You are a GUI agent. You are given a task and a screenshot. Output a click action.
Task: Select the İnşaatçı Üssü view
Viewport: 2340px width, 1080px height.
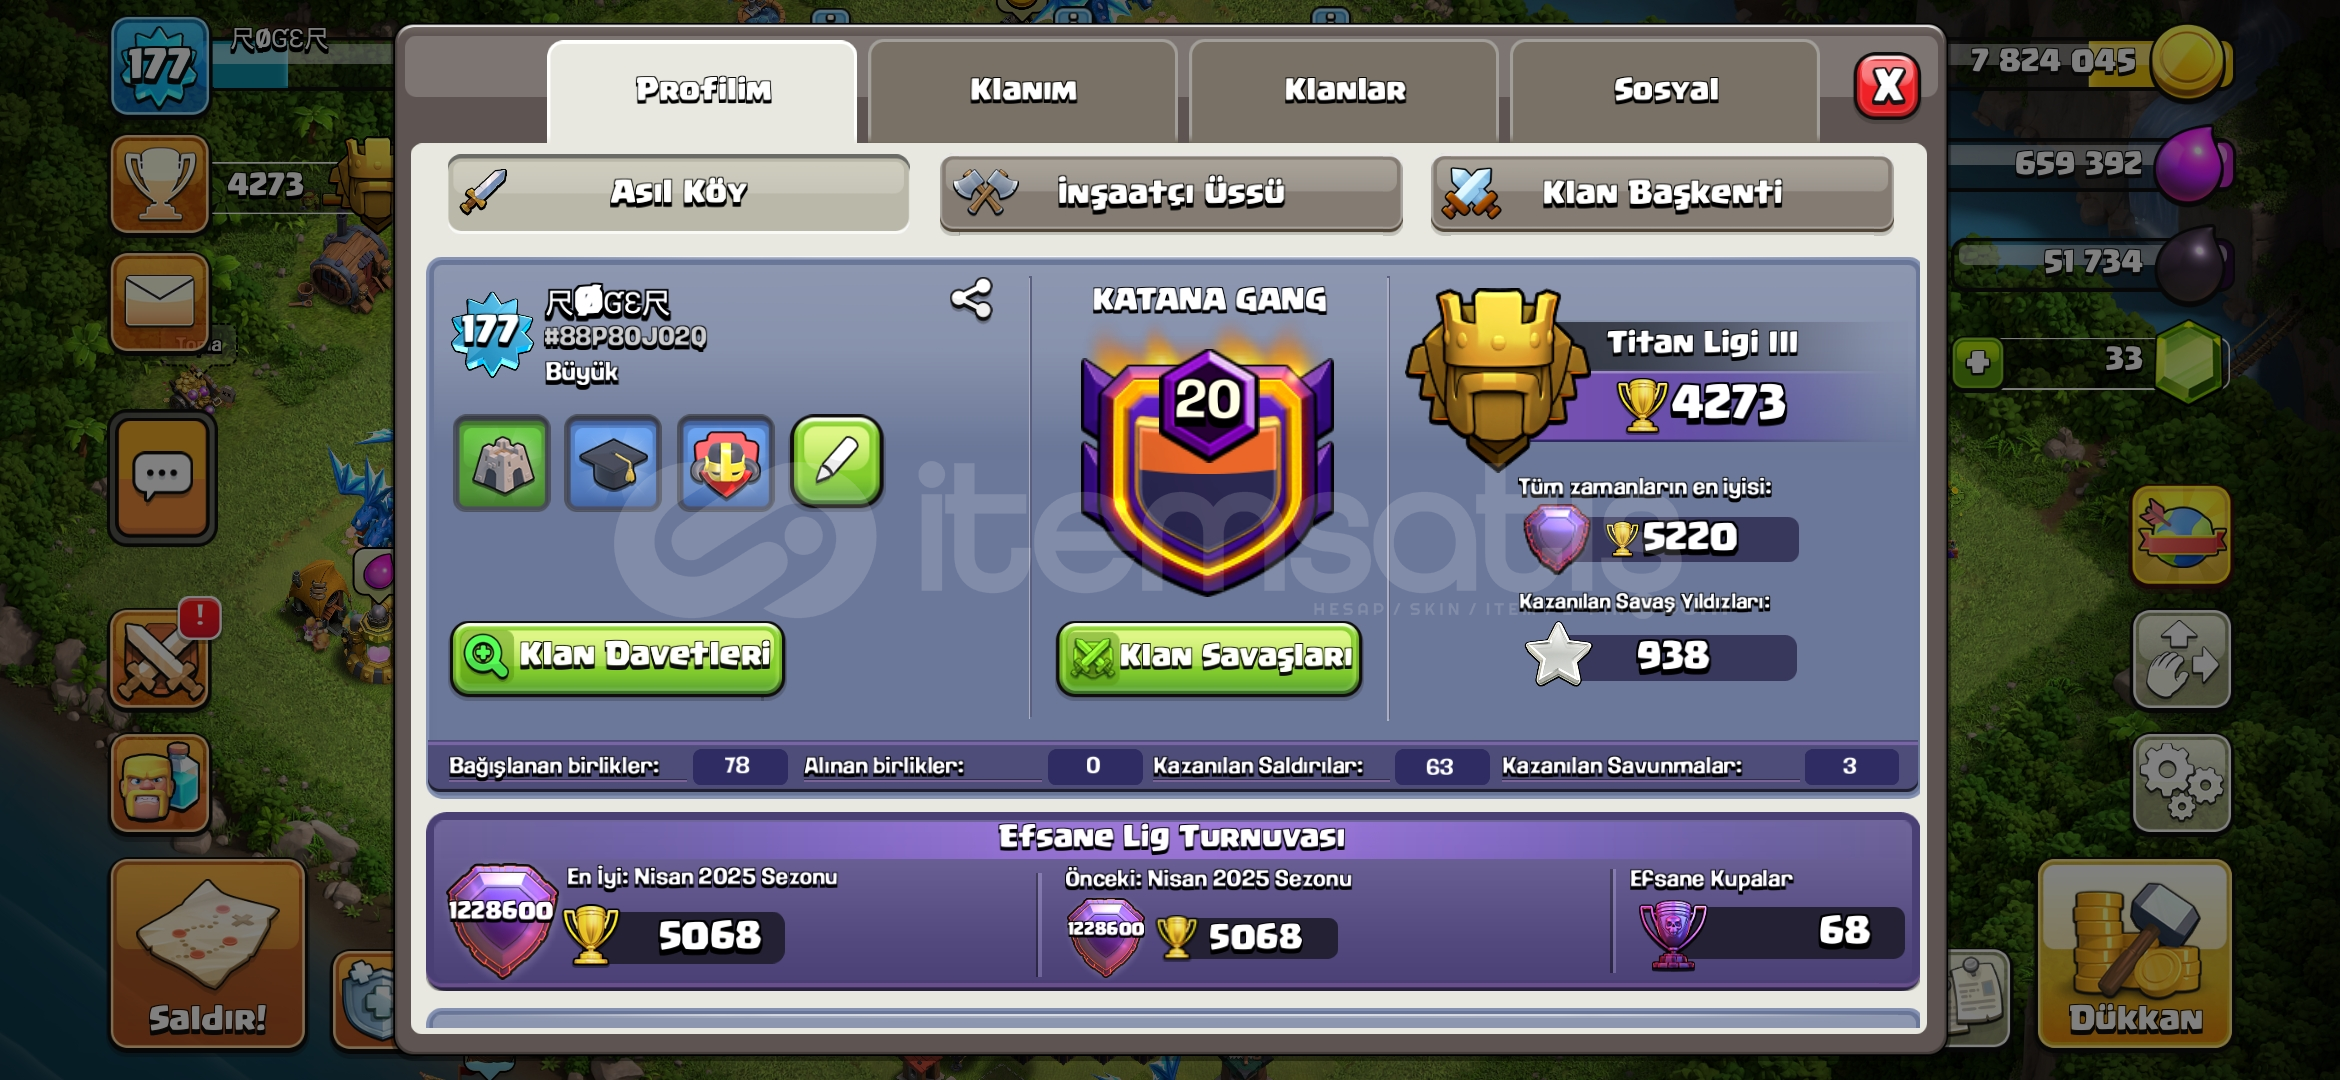point(1170,193)
